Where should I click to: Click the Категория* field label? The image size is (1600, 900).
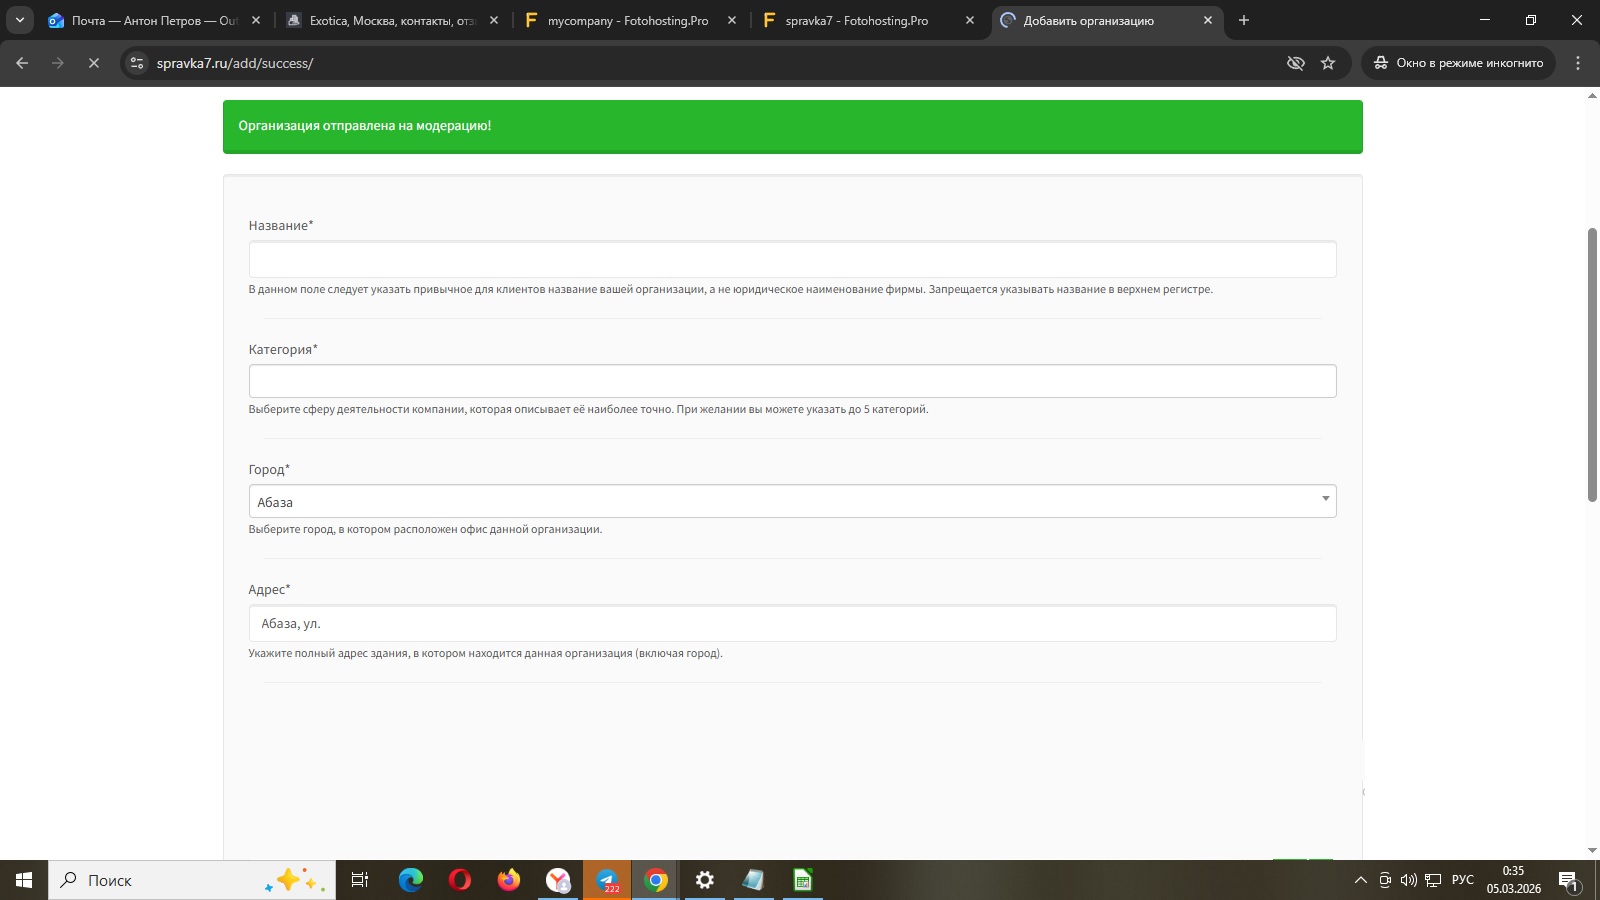[x=283, y=350]
